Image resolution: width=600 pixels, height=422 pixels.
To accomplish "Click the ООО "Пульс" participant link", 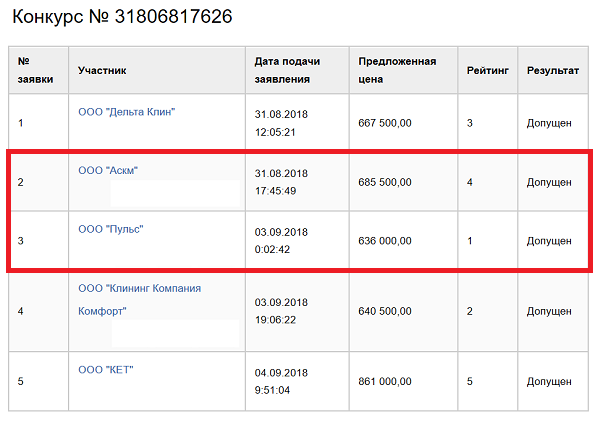I will pyautogui.click(x=111, y=229).
